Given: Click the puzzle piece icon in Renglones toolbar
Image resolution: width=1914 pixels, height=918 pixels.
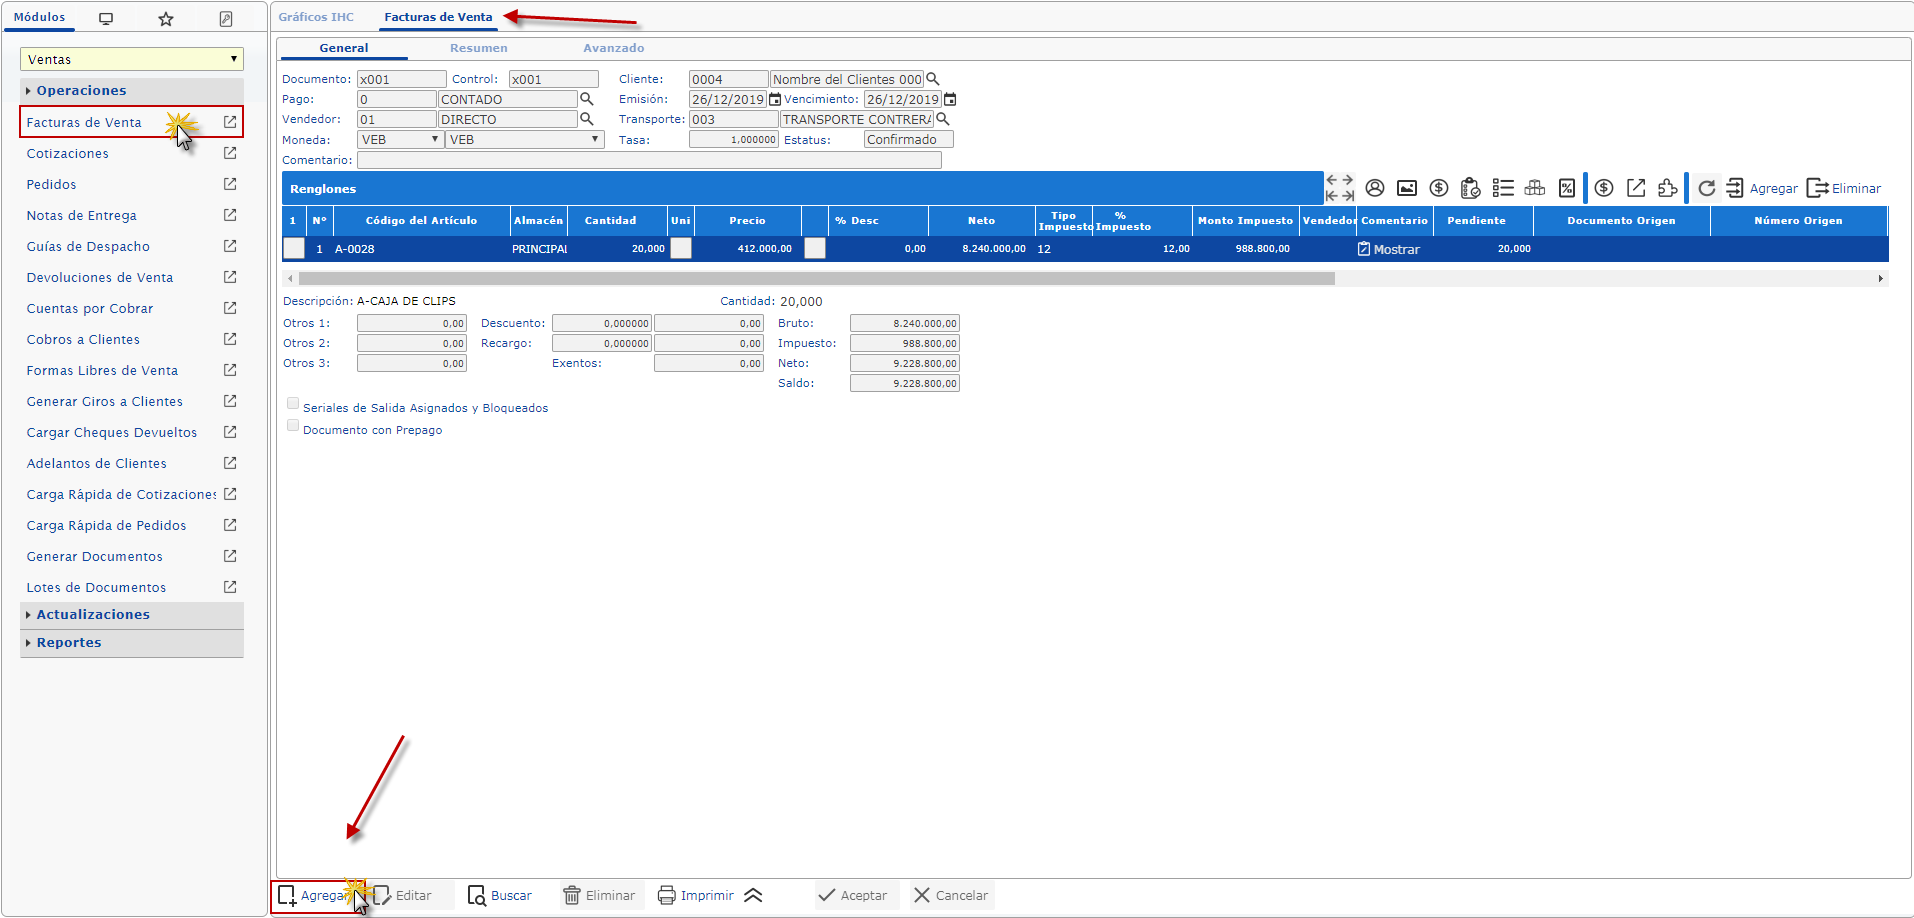Looking at the screenshot, I should tap(1667, 188).
